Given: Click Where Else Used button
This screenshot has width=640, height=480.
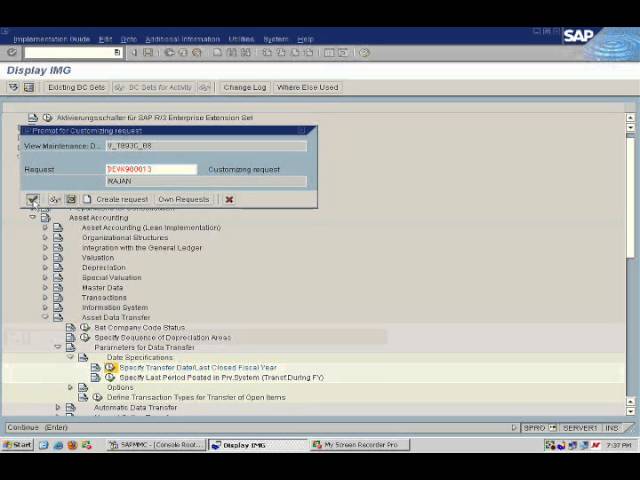Looking at the screenshot, I should point(307,87).
